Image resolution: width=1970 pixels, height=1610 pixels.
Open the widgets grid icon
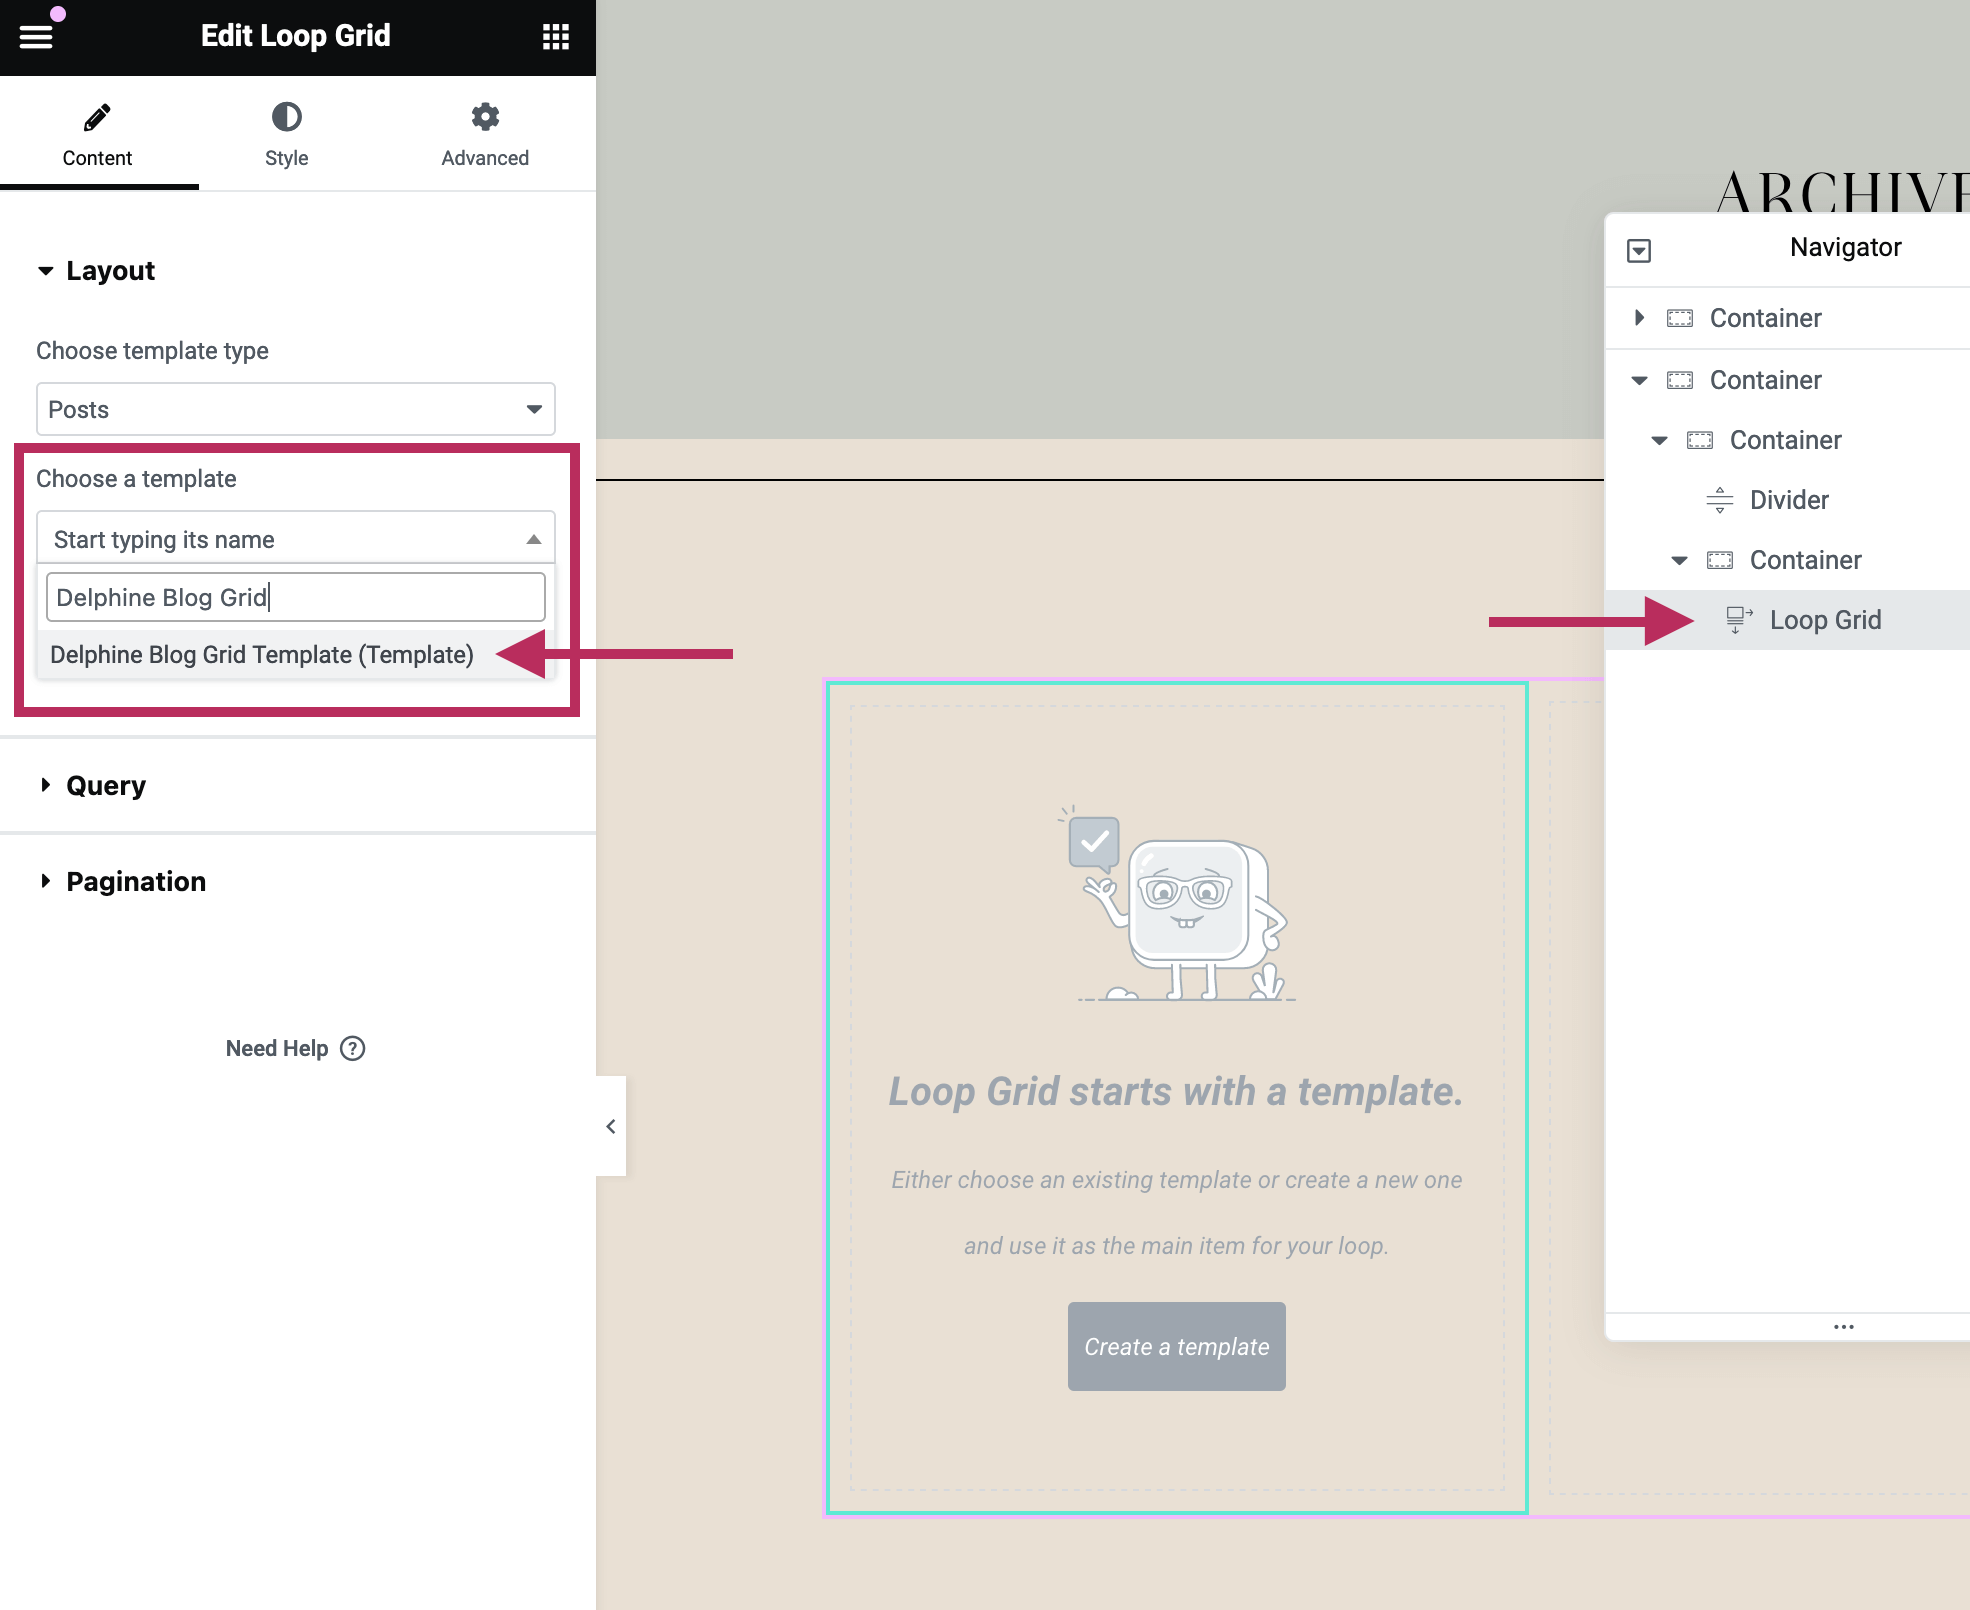[x=555, y=37]
